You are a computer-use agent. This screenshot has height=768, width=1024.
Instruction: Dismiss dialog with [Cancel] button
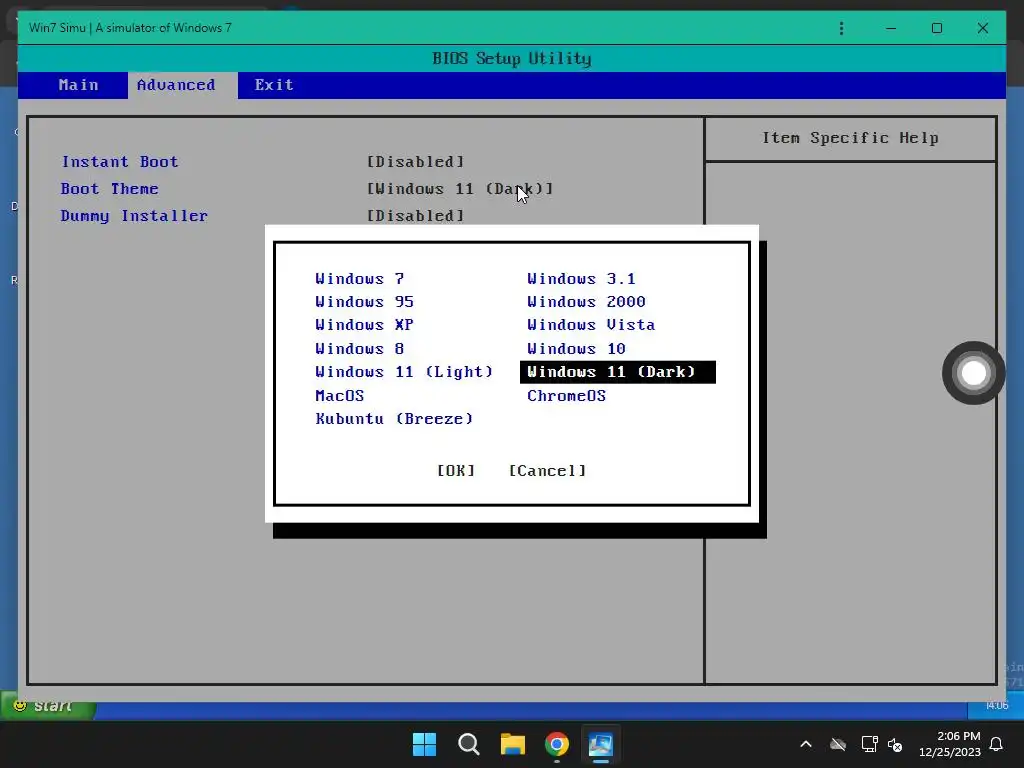point(547,471)
